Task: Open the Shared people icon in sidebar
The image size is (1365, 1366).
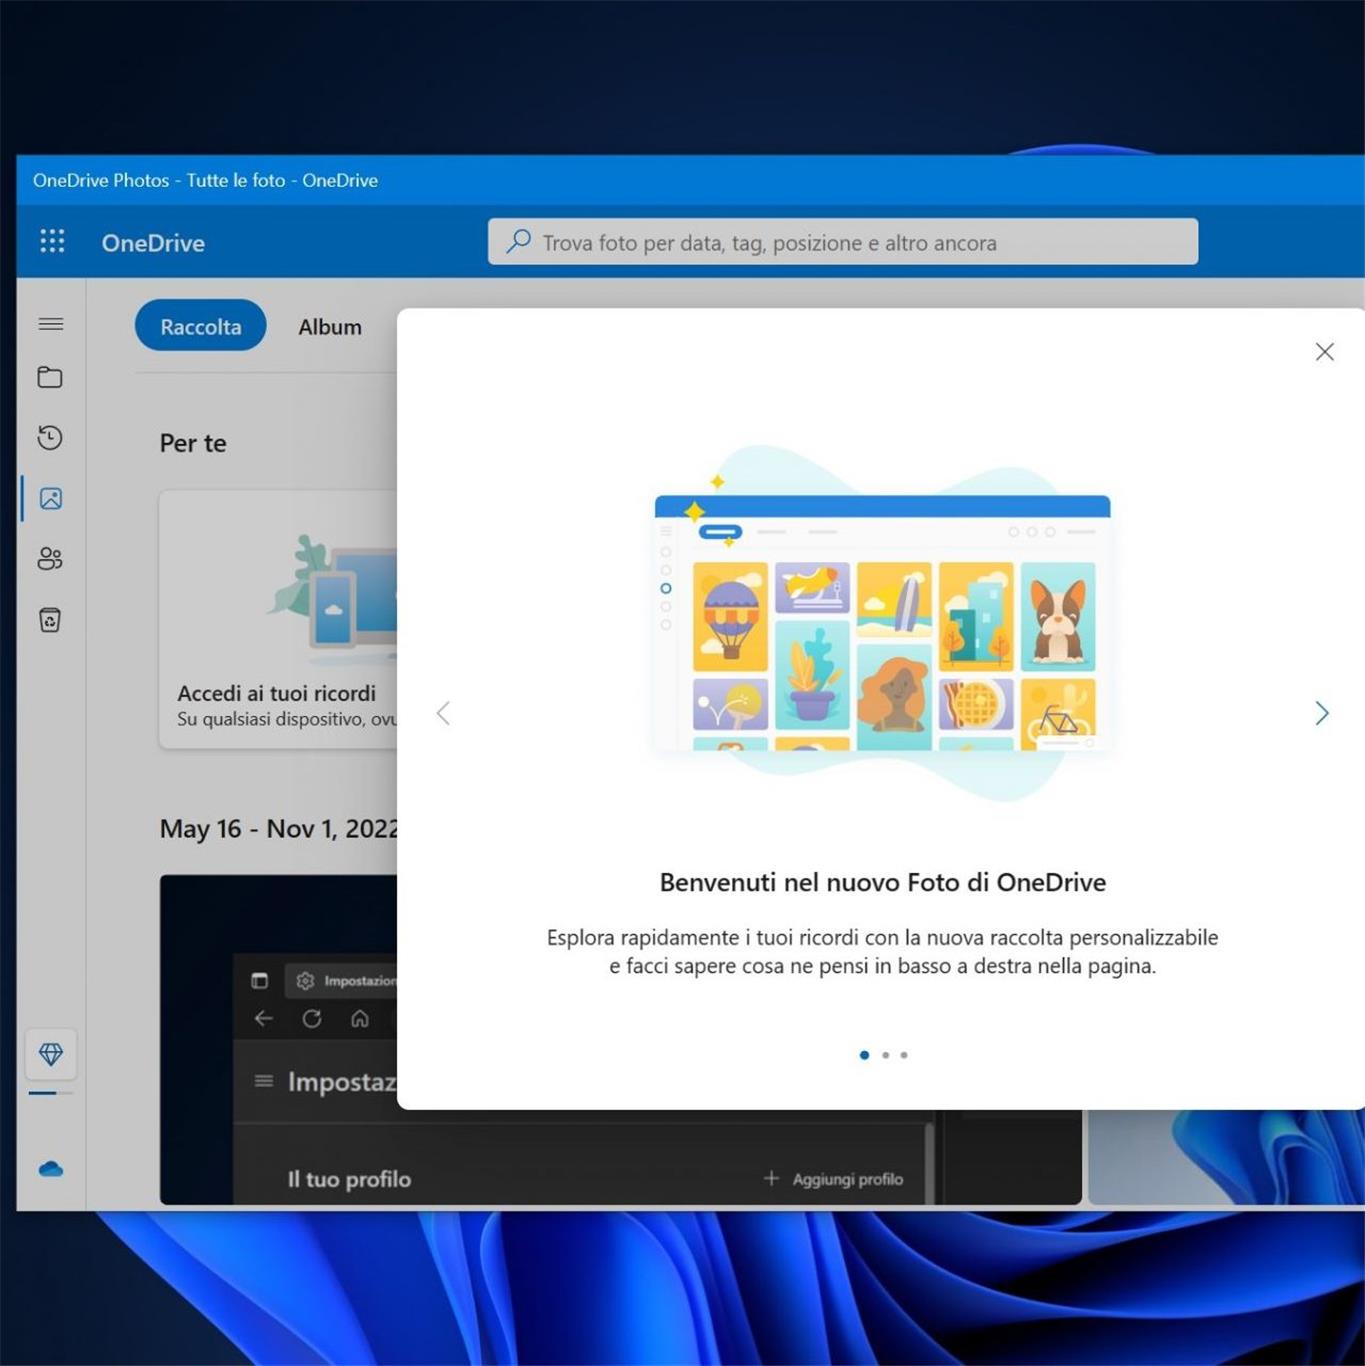Action: [x=50, y=559]
